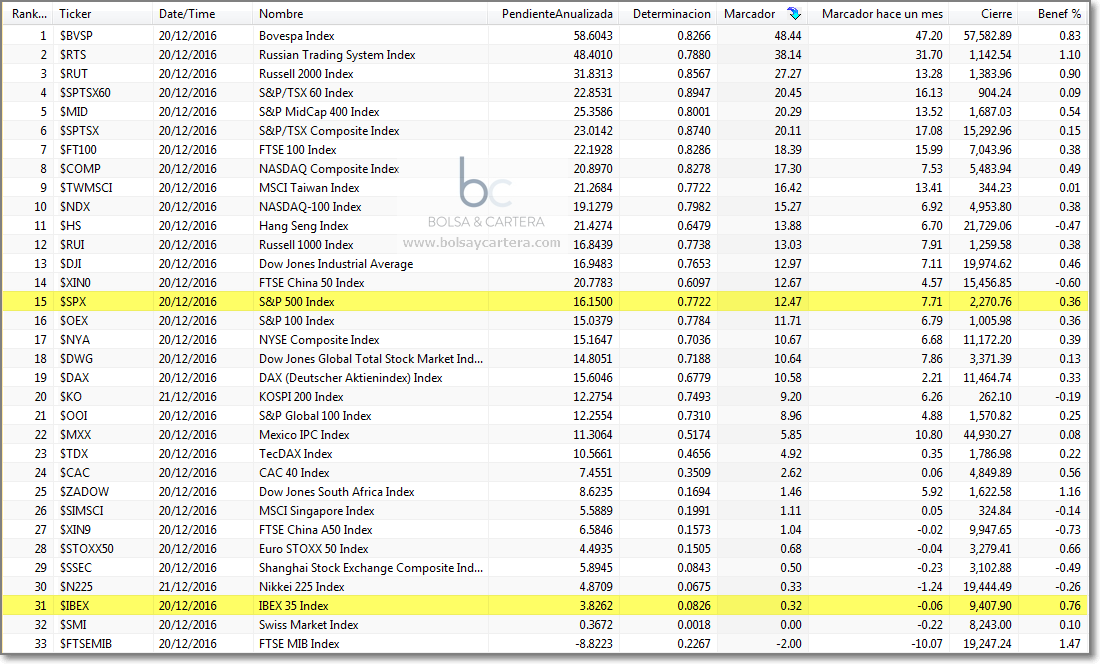Sort by the Ticker column header
1100x664 pixels.
pos(75,13)
